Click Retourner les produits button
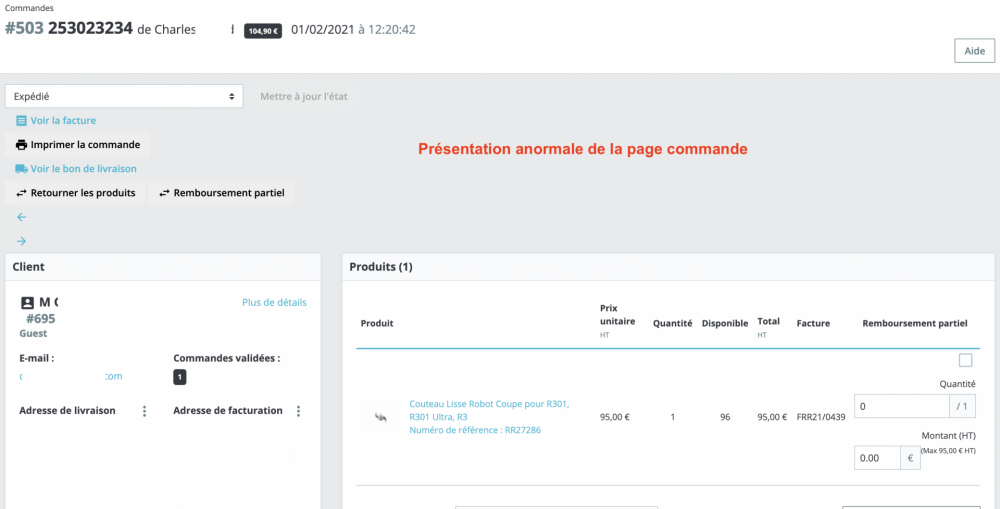 point(75,193)
